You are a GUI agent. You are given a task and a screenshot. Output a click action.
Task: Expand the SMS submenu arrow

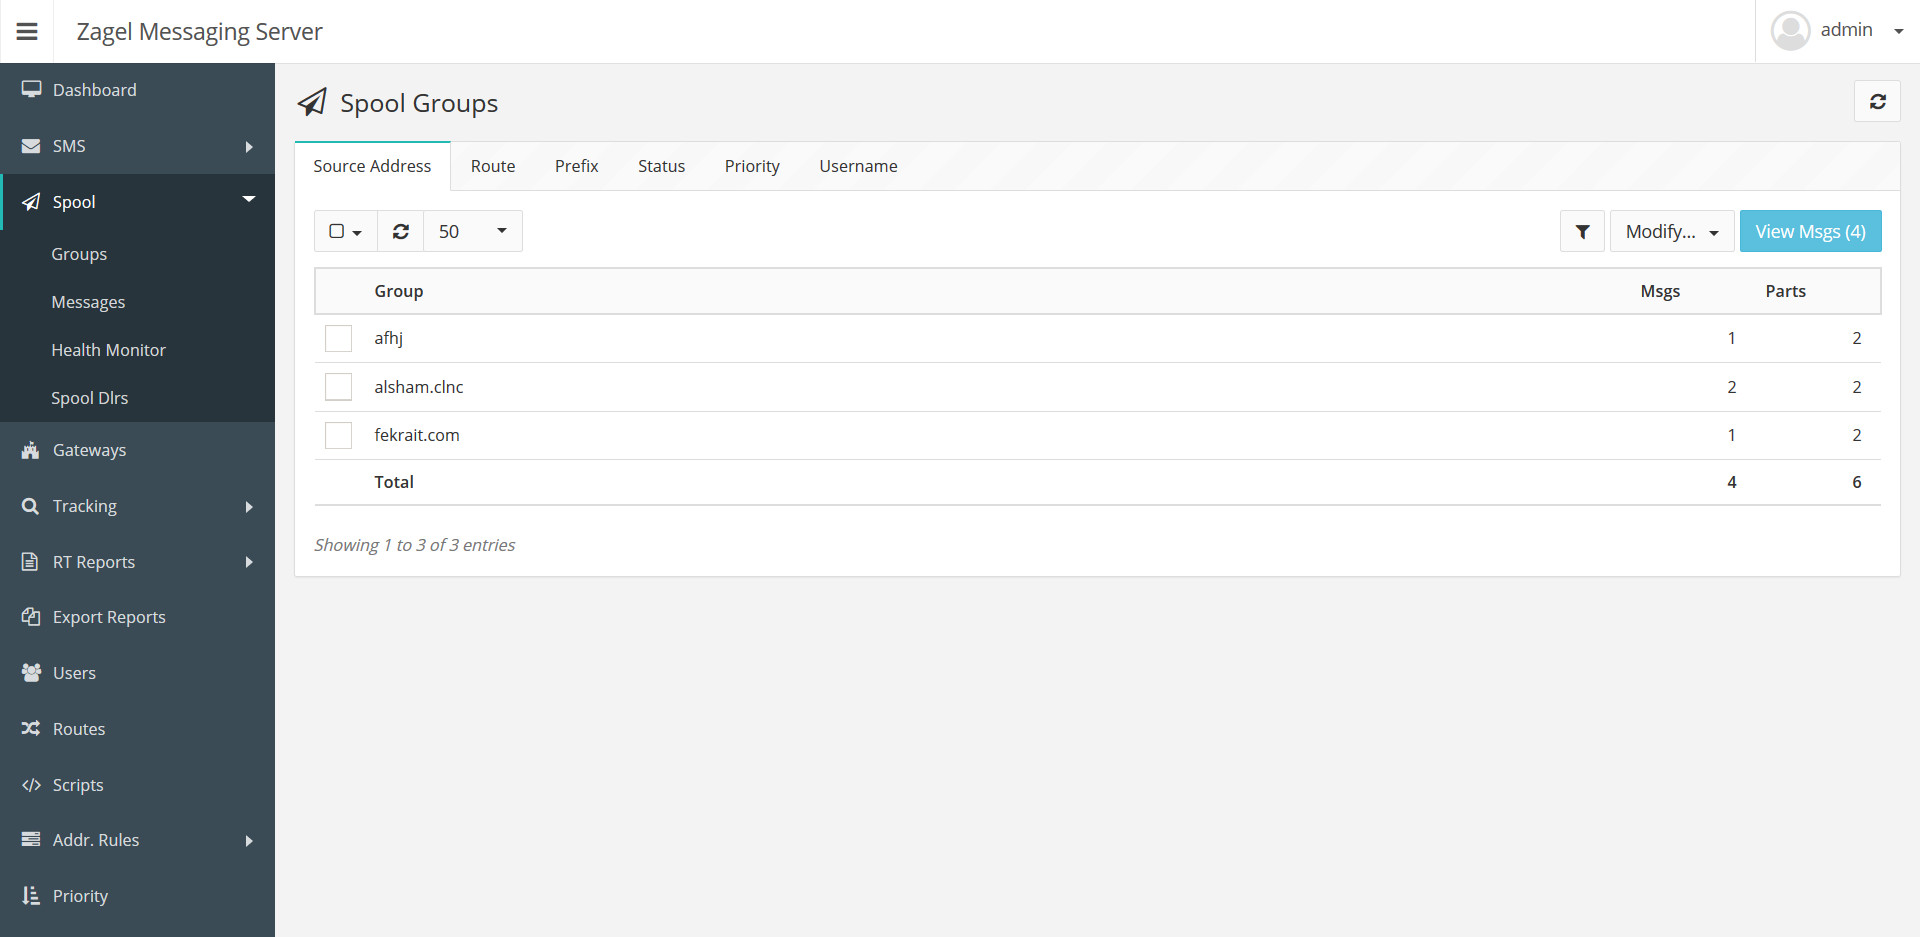point(249,146)
